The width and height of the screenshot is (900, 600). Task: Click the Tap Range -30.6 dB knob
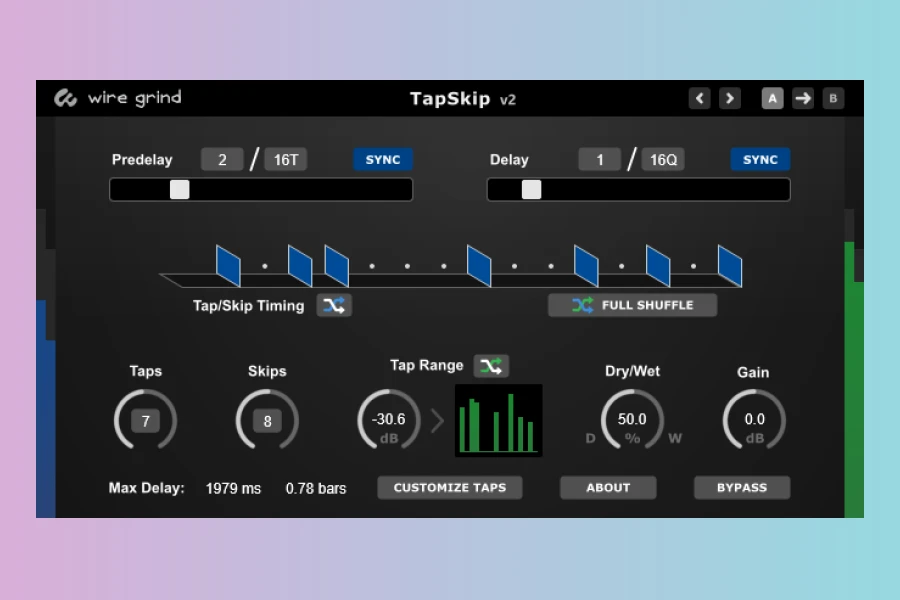389,421
